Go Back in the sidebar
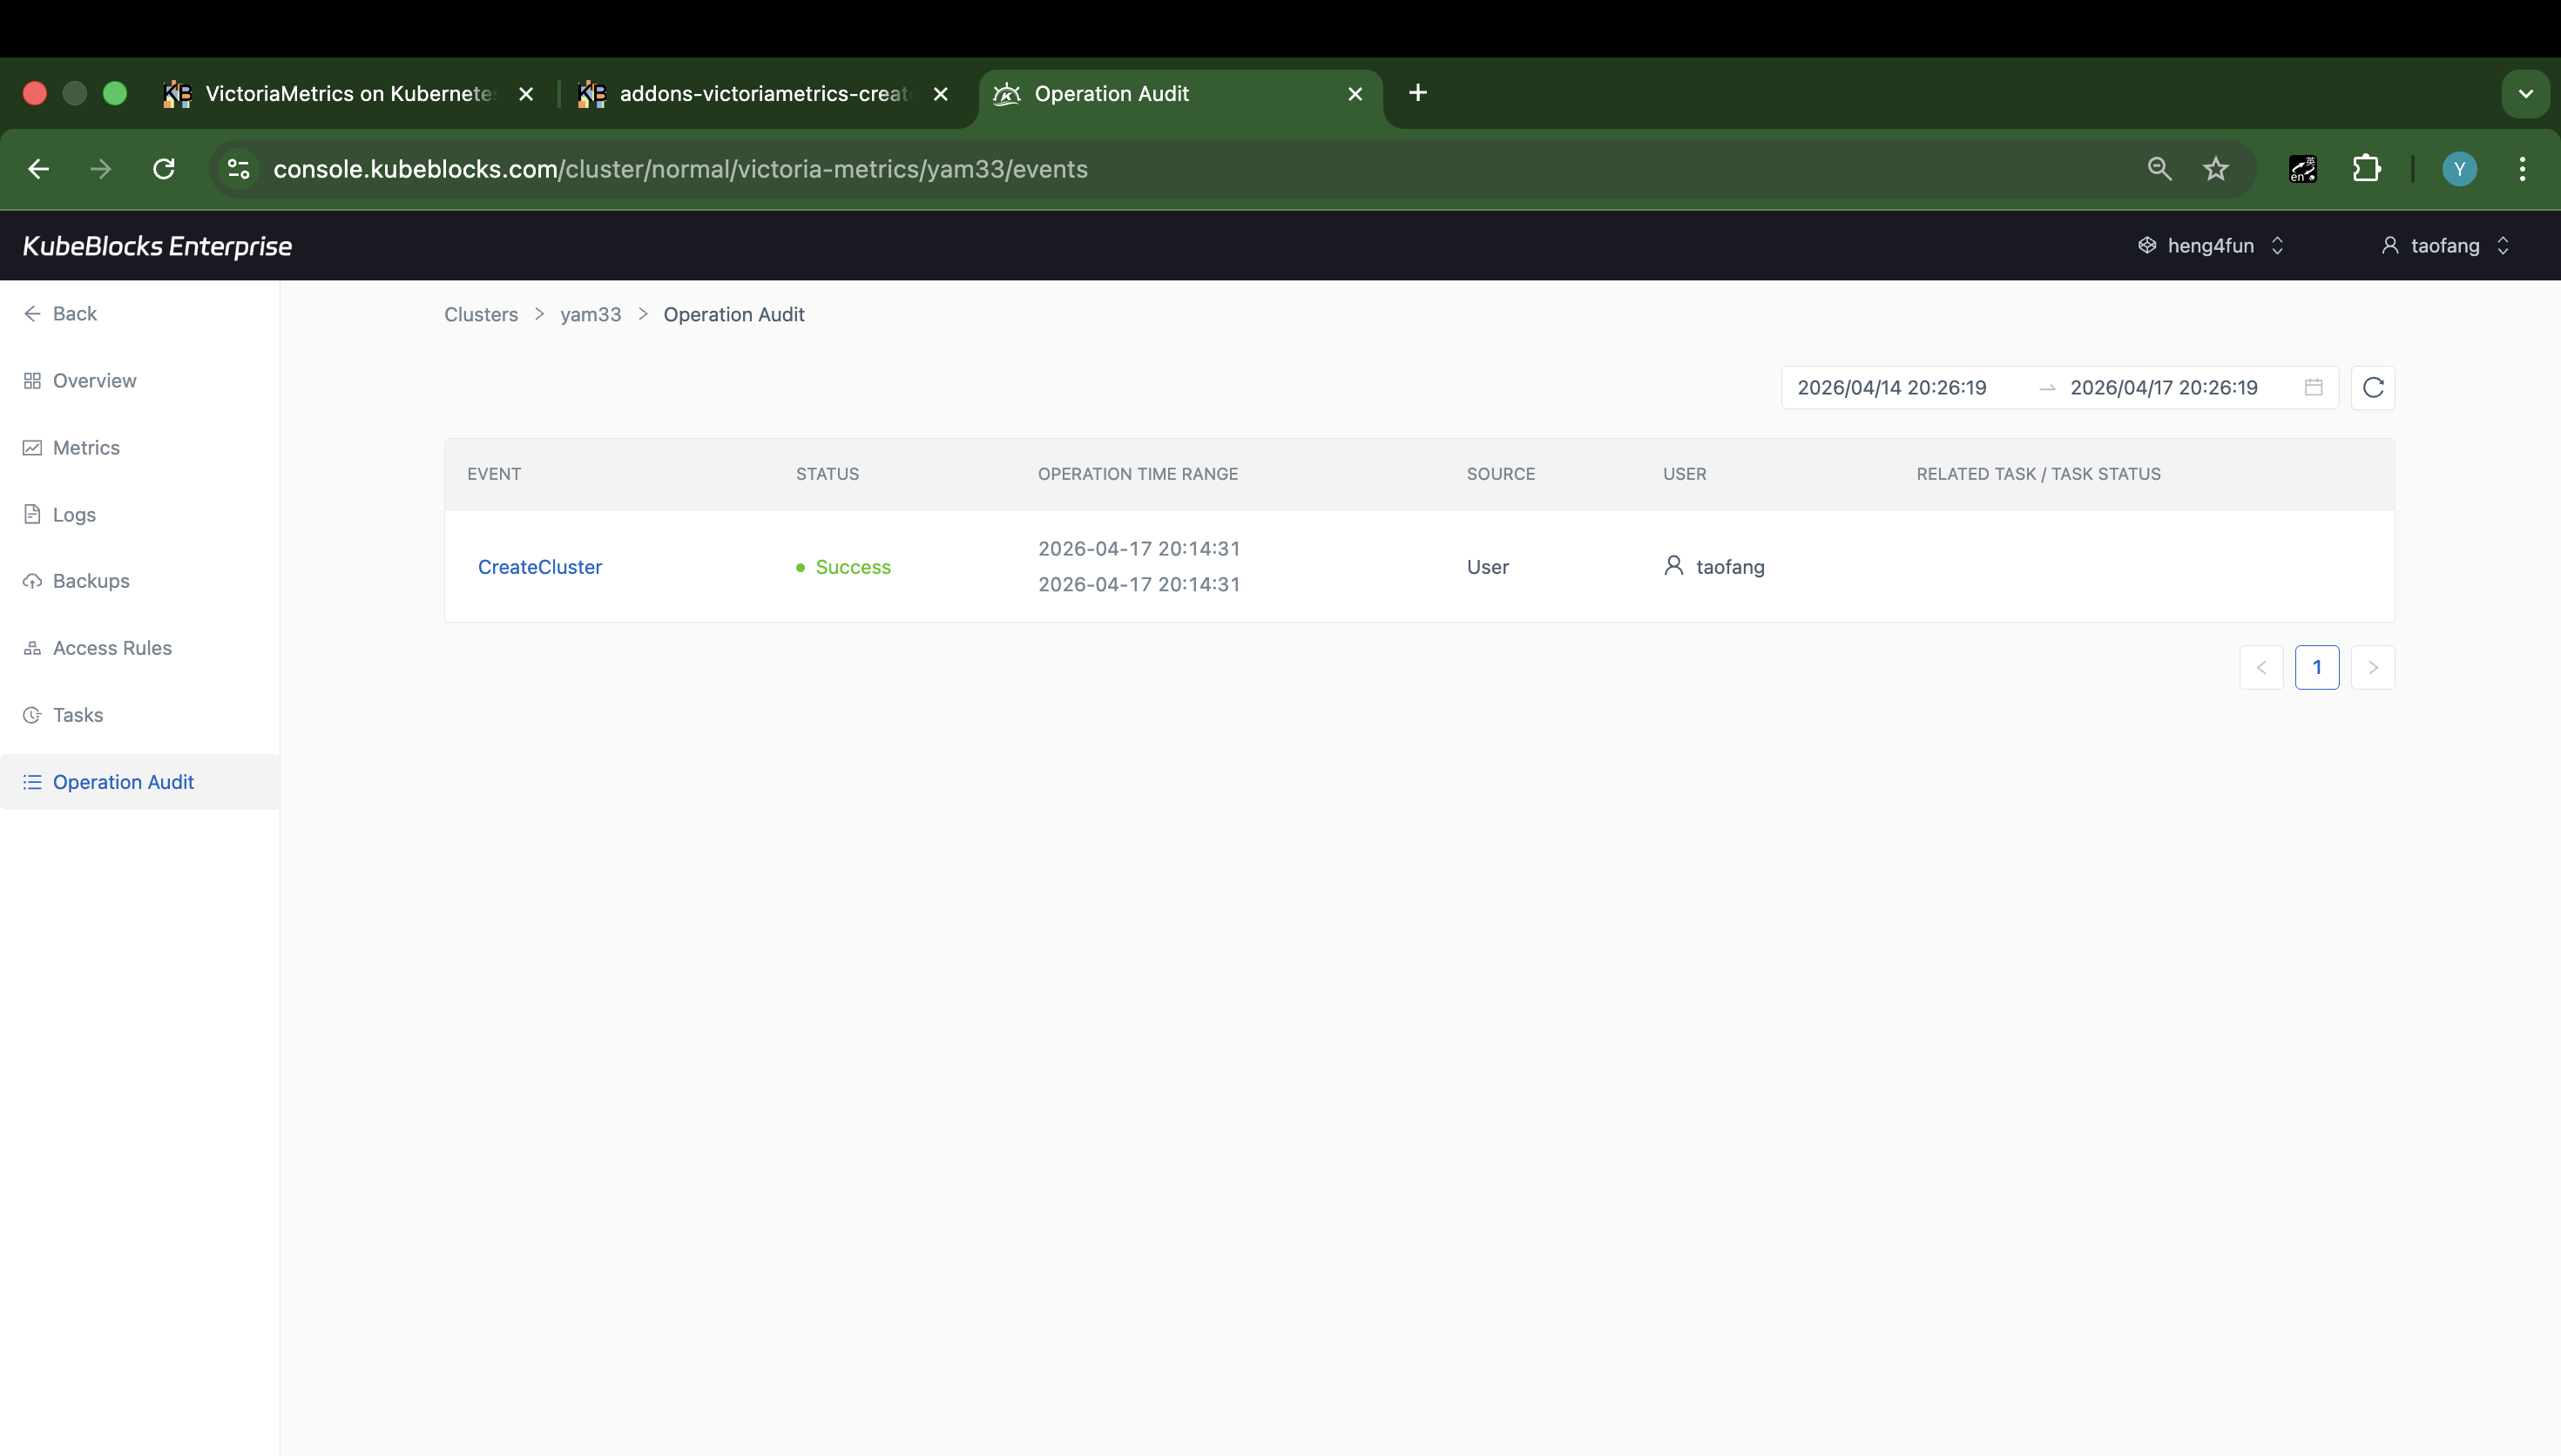 pyautogui.click(x=60, y=313)
